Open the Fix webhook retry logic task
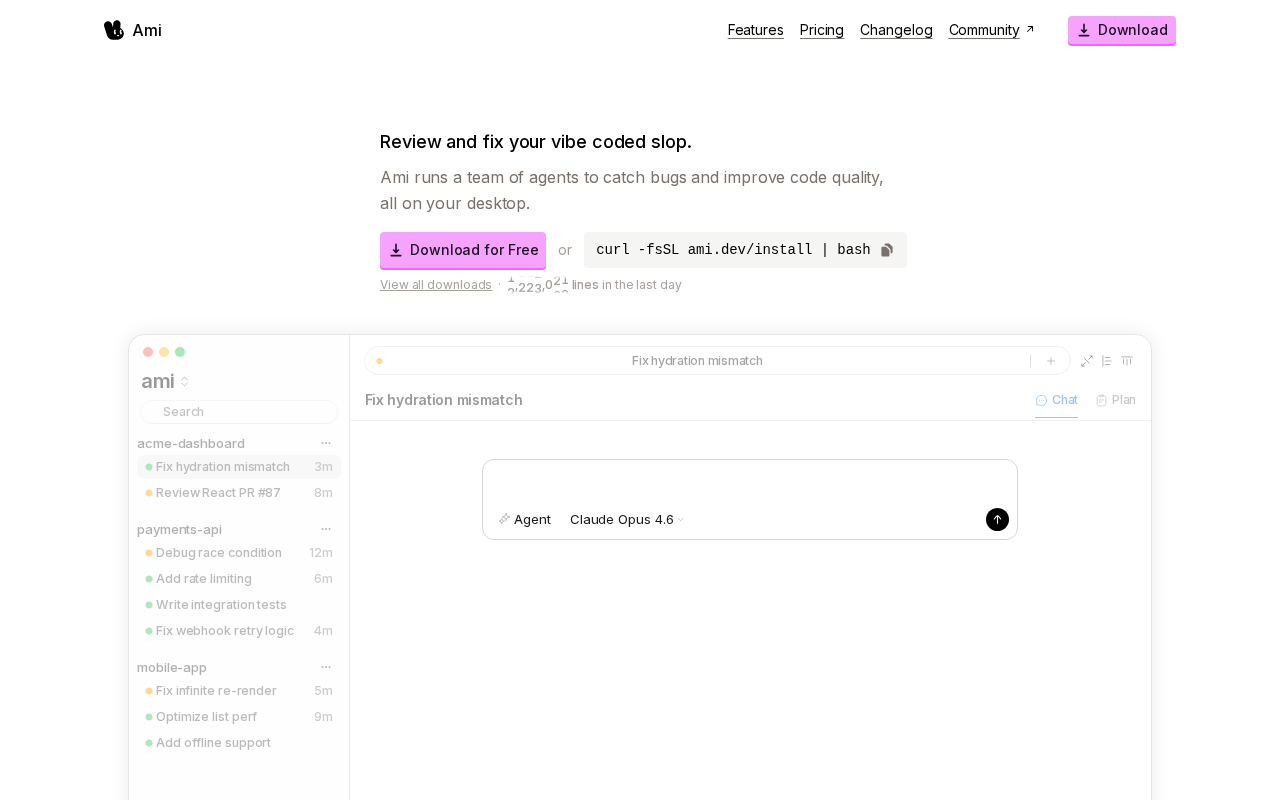The width and height of the screenshot is (1280, 800). (x=239, y=631)
